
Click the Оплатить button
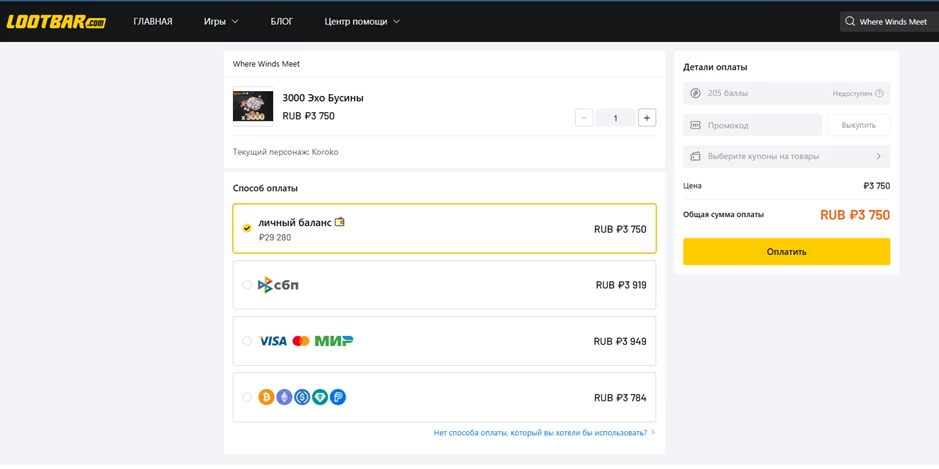pyautogui.click(x=786, y=252)
